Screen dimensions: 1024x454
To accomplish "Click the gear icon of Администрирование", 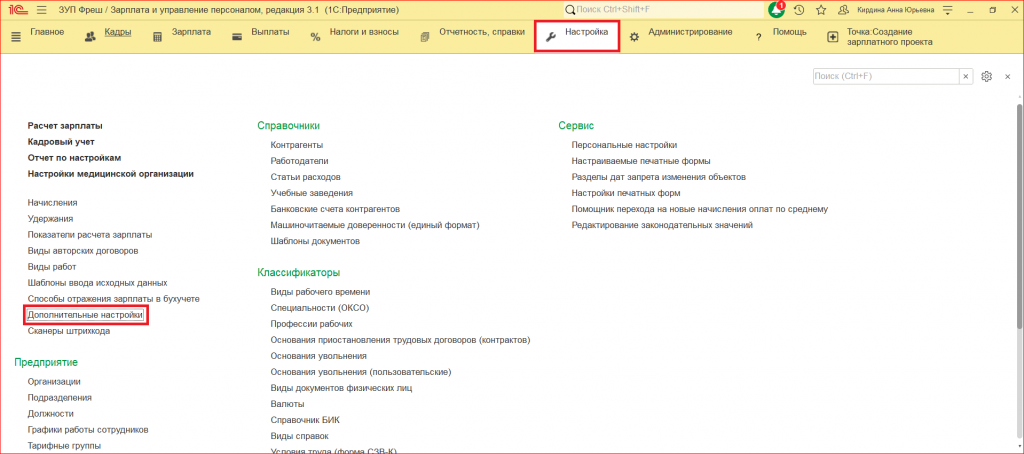I will 634,37.
